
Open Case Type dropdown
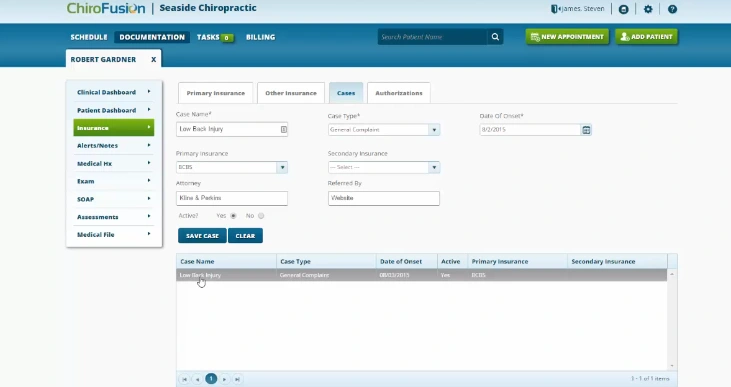point(434,130)
